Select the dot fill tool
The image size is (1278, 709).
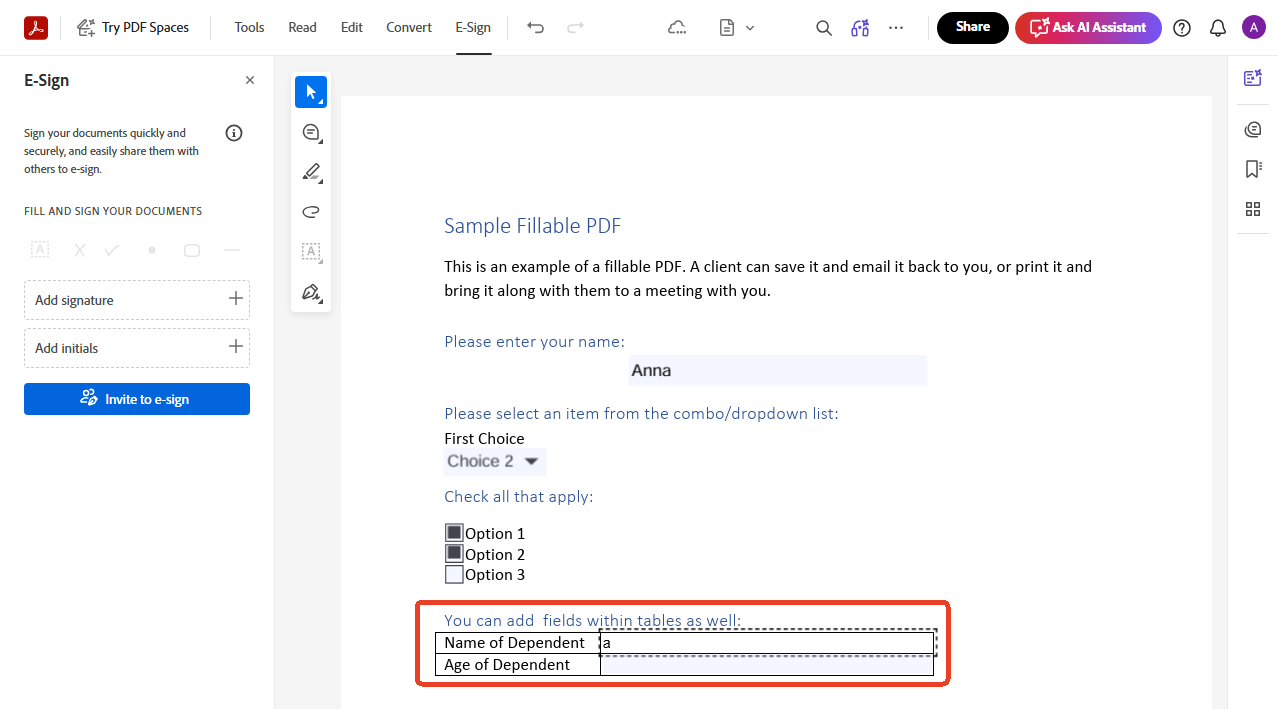(x=152, y=250)
